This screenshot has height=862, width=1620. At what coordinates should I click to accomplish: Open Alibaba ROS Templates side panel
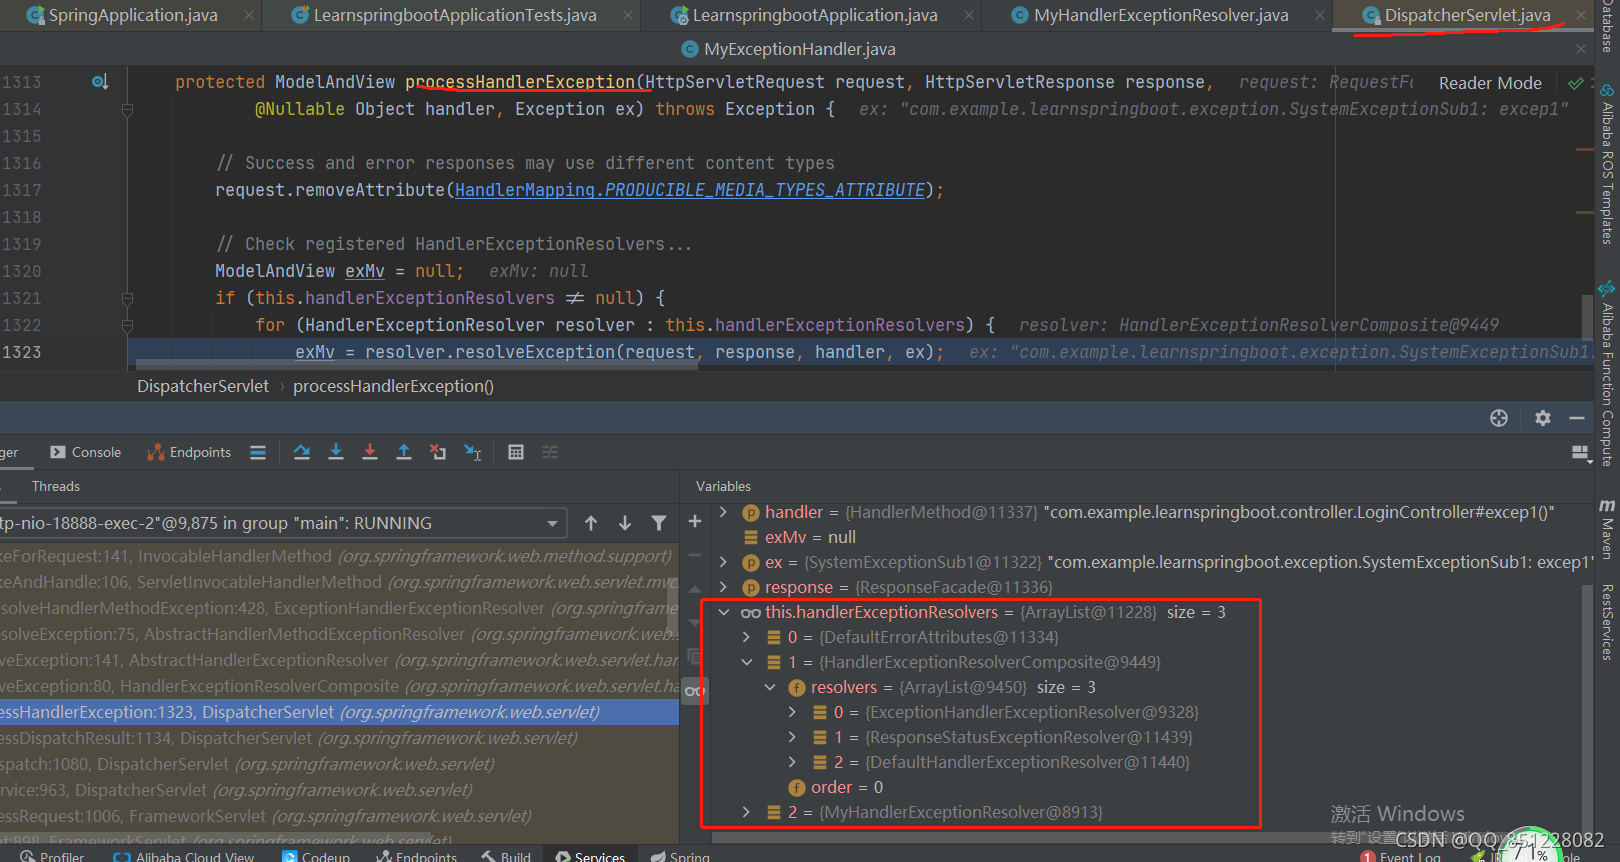point(1607,164)
